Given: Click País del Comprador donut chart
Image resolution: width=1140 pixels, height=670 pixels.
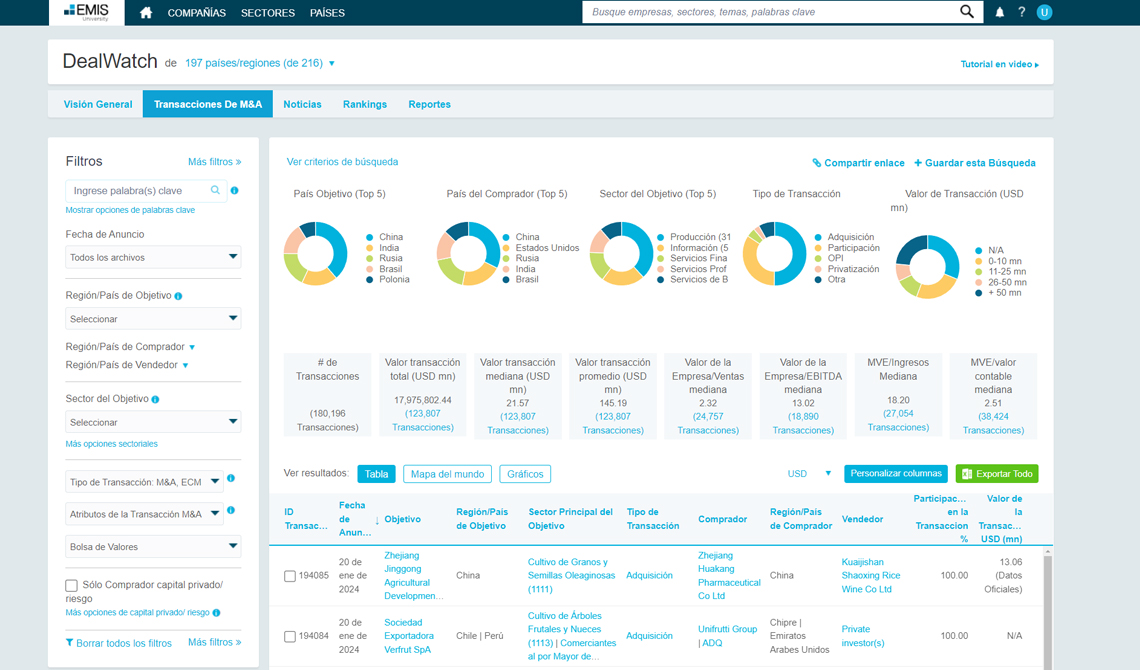Looking at the screenshot, I should (469, 254).
